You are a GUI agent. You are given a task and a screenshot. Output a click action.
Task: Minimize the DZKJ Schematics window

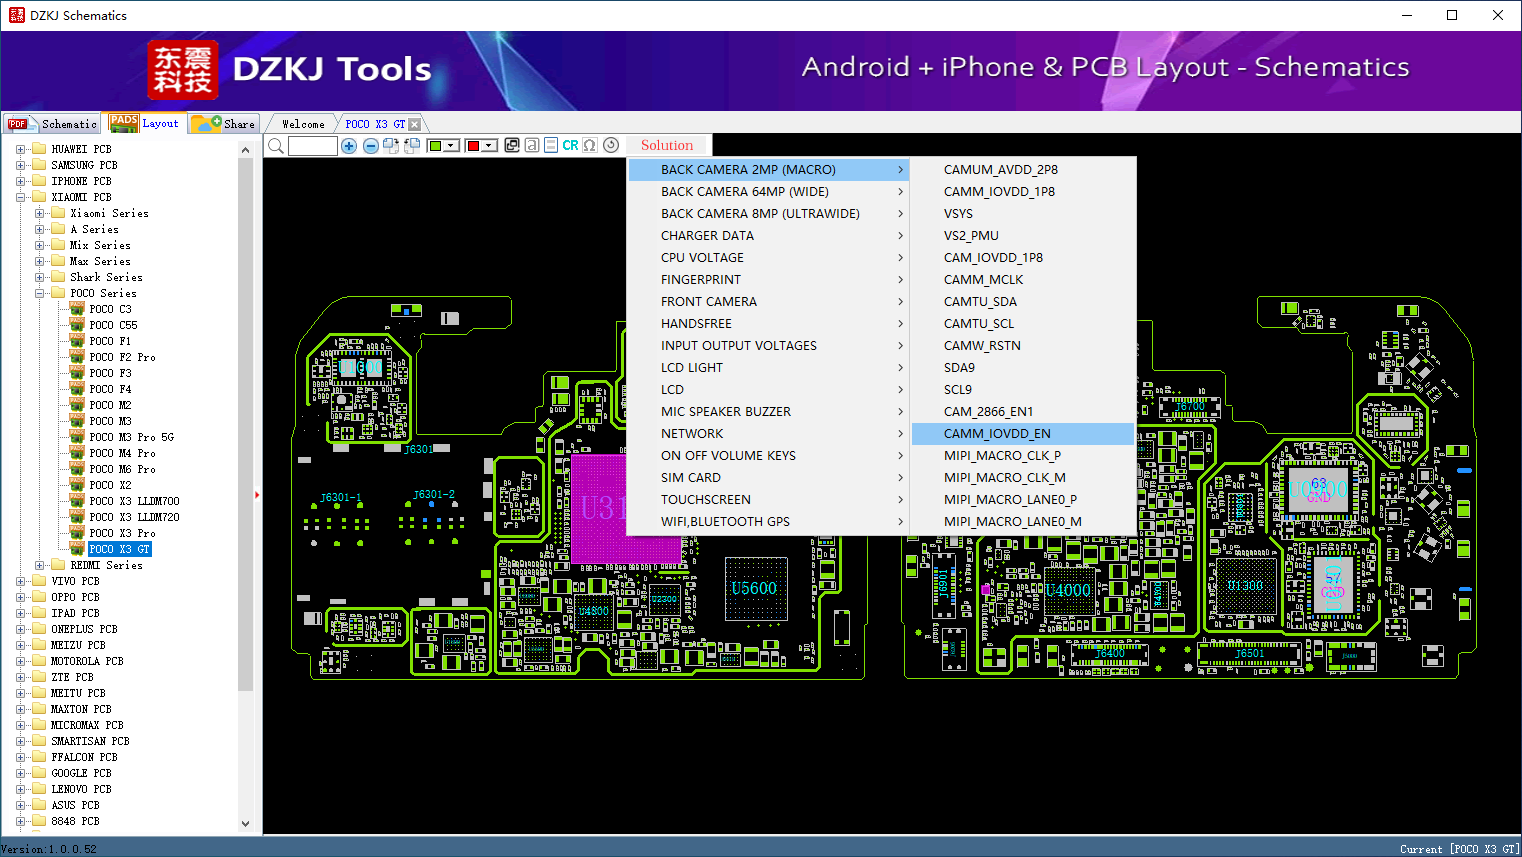pyautogui.click(x=1406, y=15)
